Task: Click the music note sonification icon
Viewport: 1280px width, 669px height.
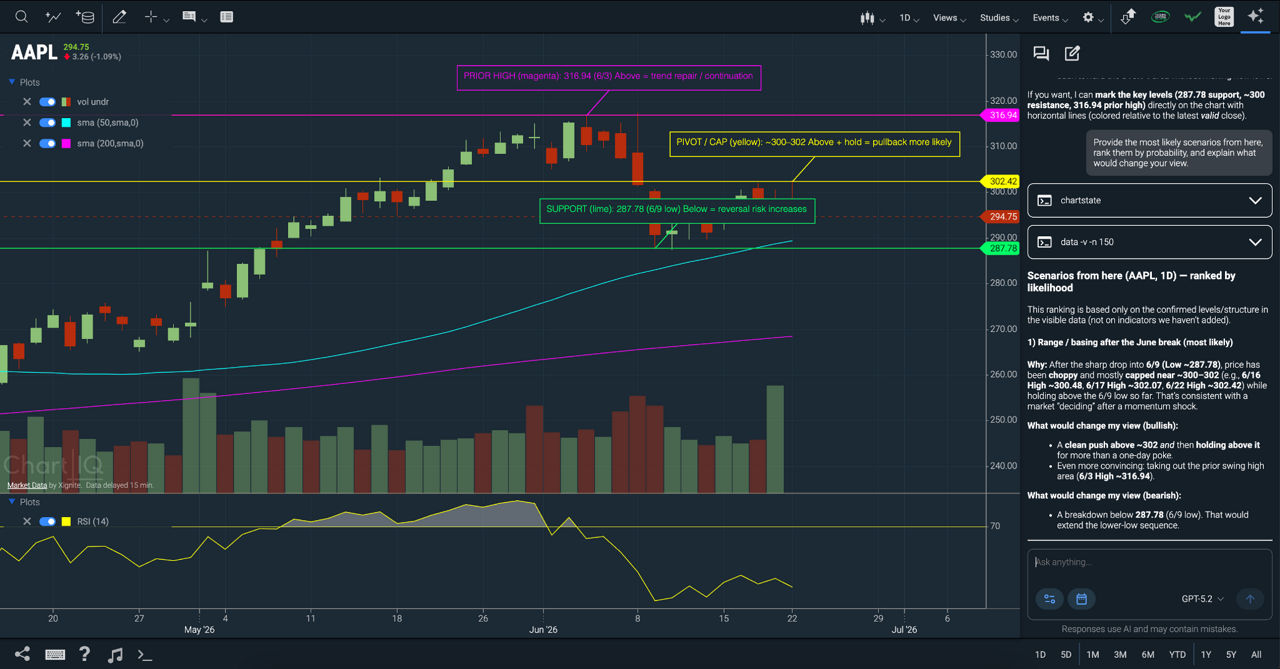Action: (x=115, y=654)
